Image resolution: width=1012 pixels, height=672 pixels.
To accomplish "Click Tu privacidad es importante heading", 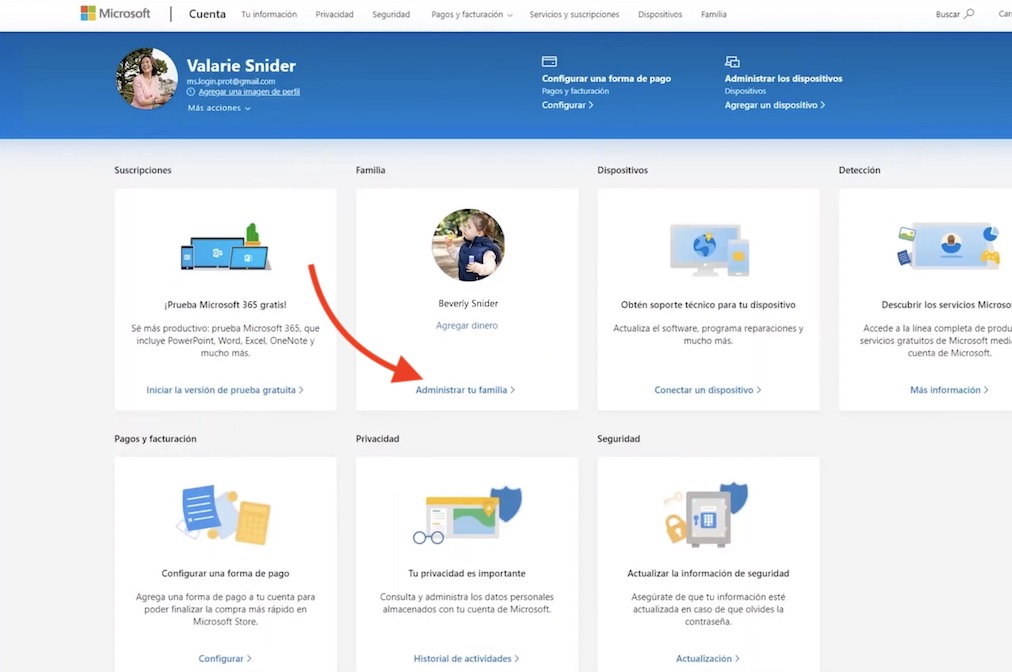I will click(467, 573).
